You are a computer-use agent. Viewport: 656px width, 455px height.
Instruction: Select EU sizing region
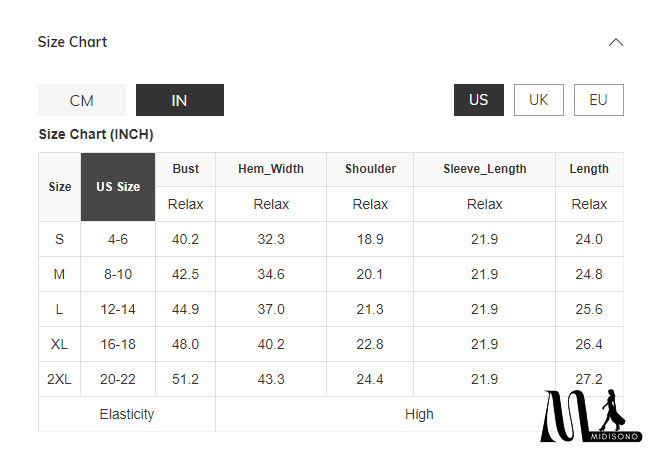pyautogui.click(x=599, y=100)
